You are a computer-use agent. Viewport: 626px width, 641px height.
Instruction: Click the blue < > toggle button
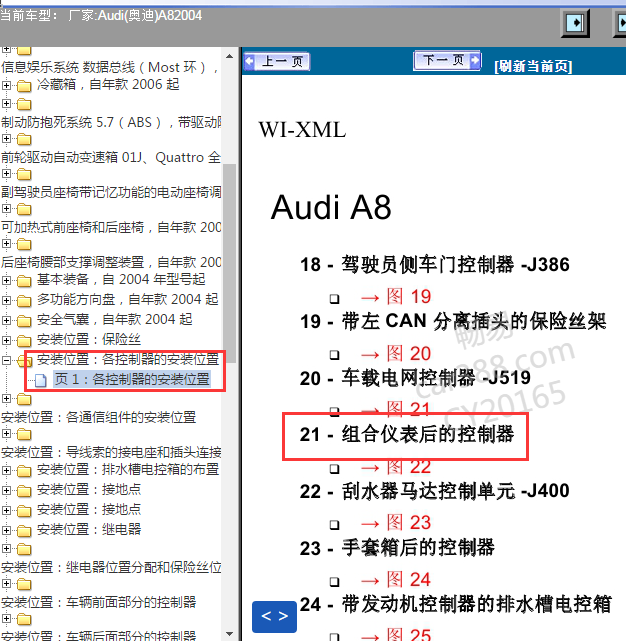274,616
